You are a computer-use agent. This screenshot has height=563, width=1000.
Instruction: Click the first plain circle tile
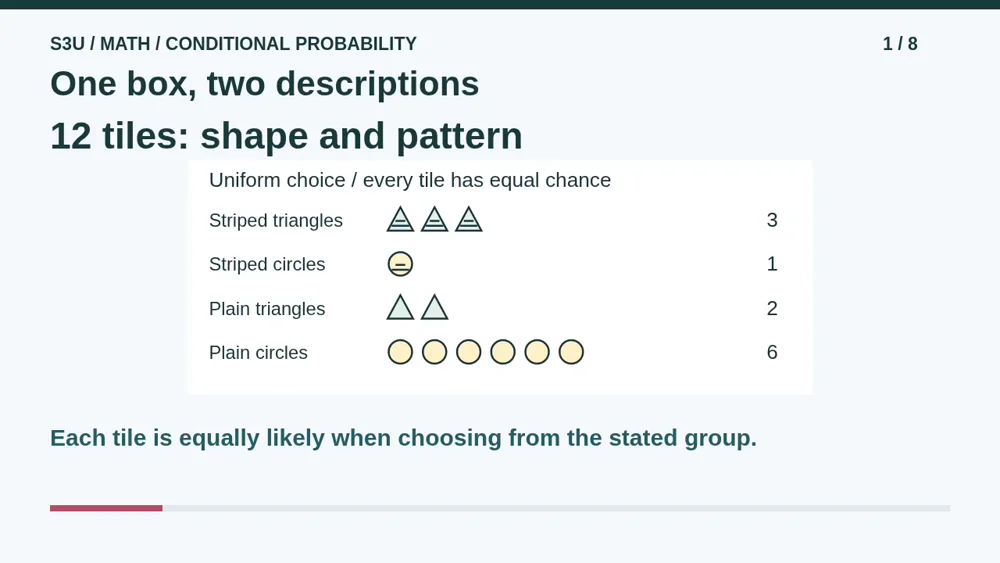[x=401, y=352]
